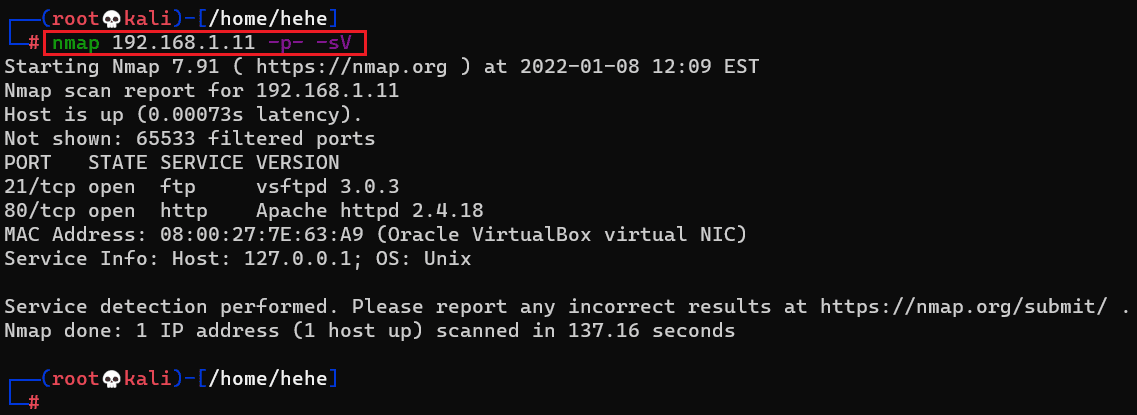Click the skull icon in the bottom prompt

click(108, 378)
